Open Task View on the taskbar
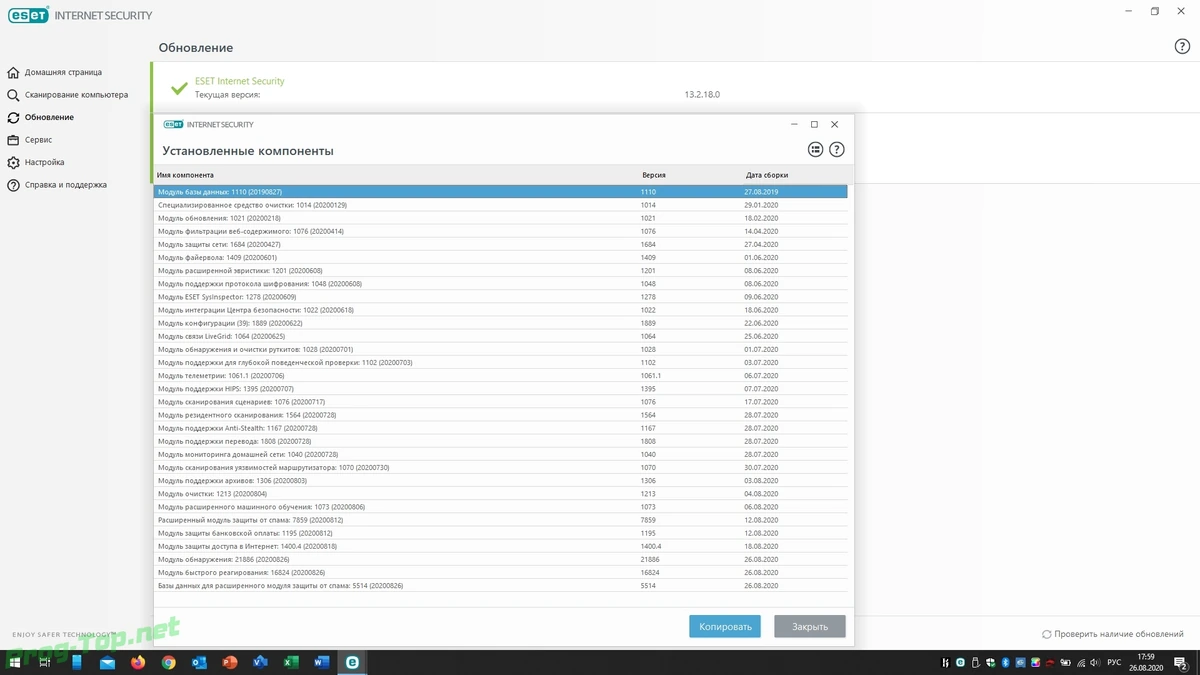 (45, 662)
